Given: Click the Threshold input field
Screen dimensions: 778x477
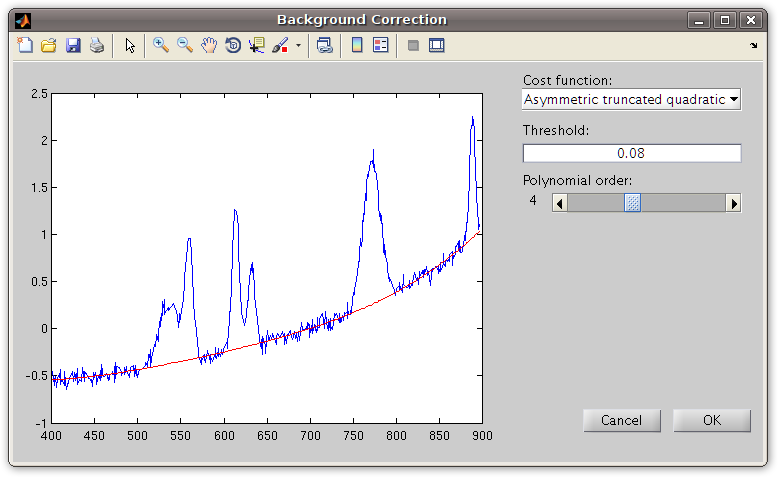Looking at the screenshot, I should pos(632,153).
